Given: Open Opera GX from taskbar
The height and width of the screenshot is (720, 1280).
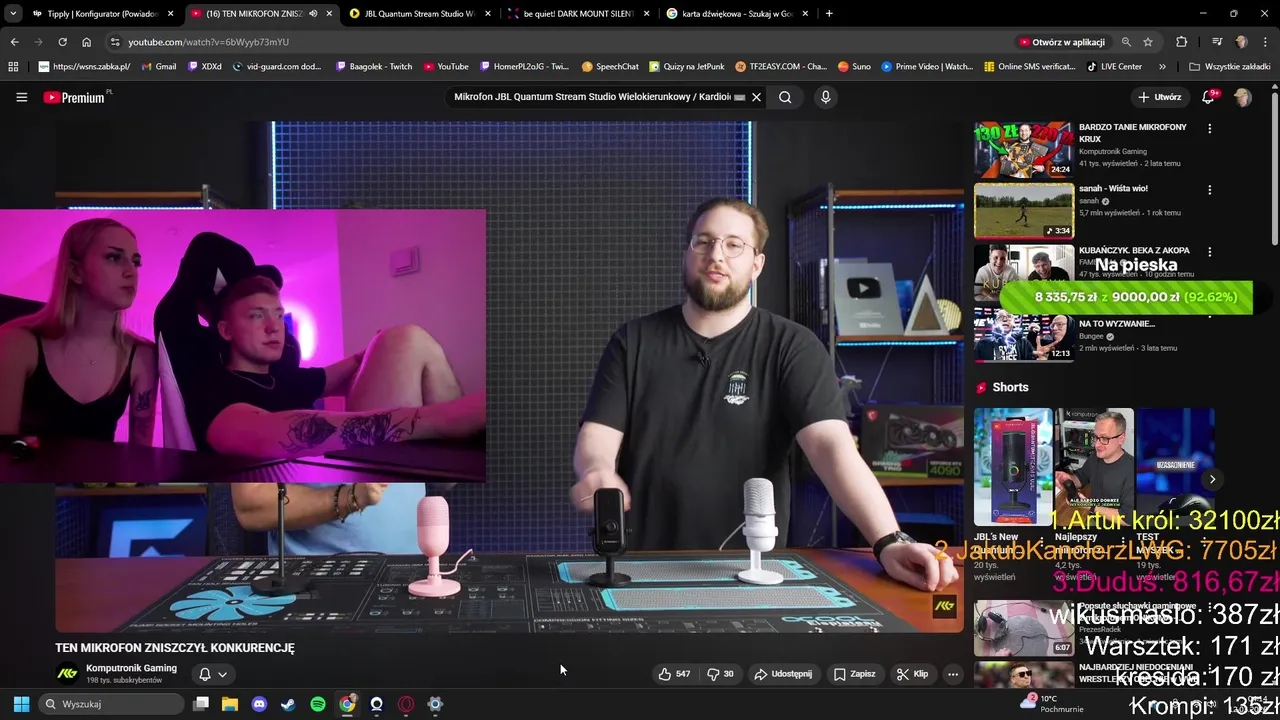Looking at the screenshot, I should point(406,704).
